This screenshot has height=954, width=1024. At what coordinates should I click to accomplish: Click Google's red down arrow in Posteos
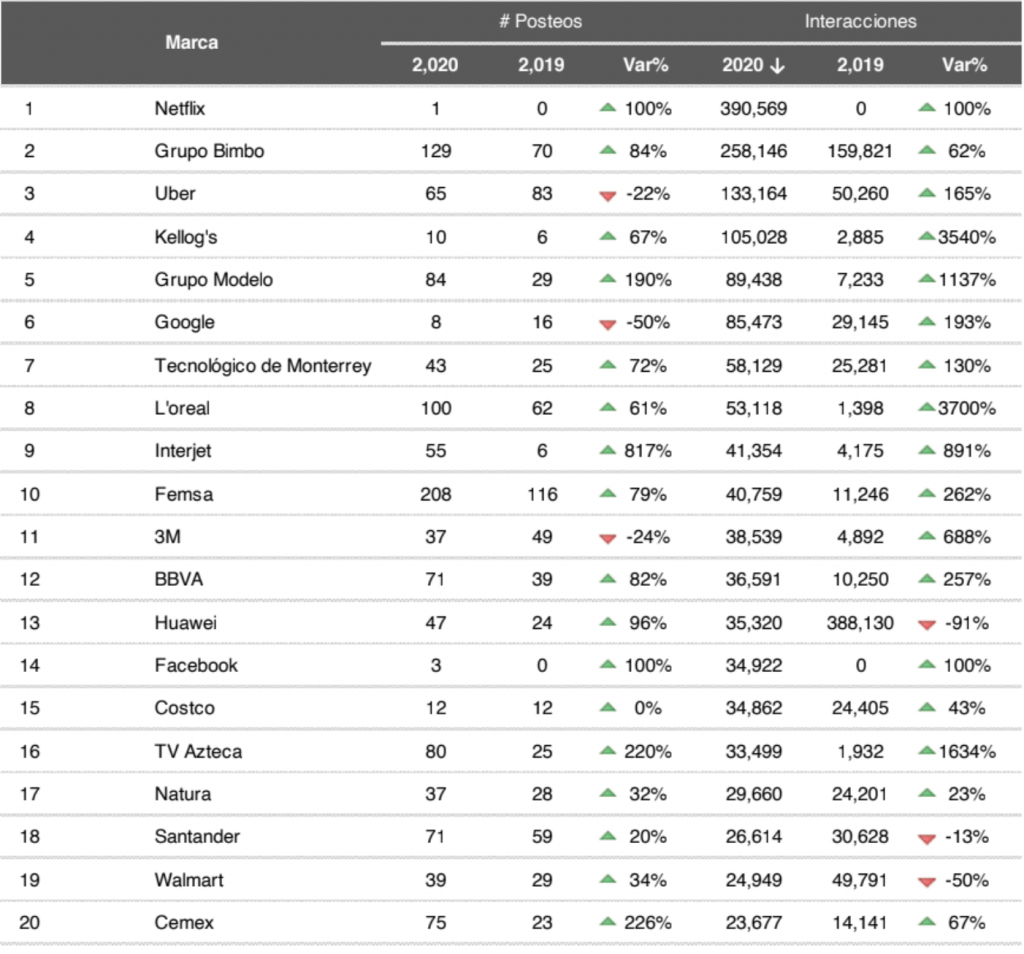[607, 323]
